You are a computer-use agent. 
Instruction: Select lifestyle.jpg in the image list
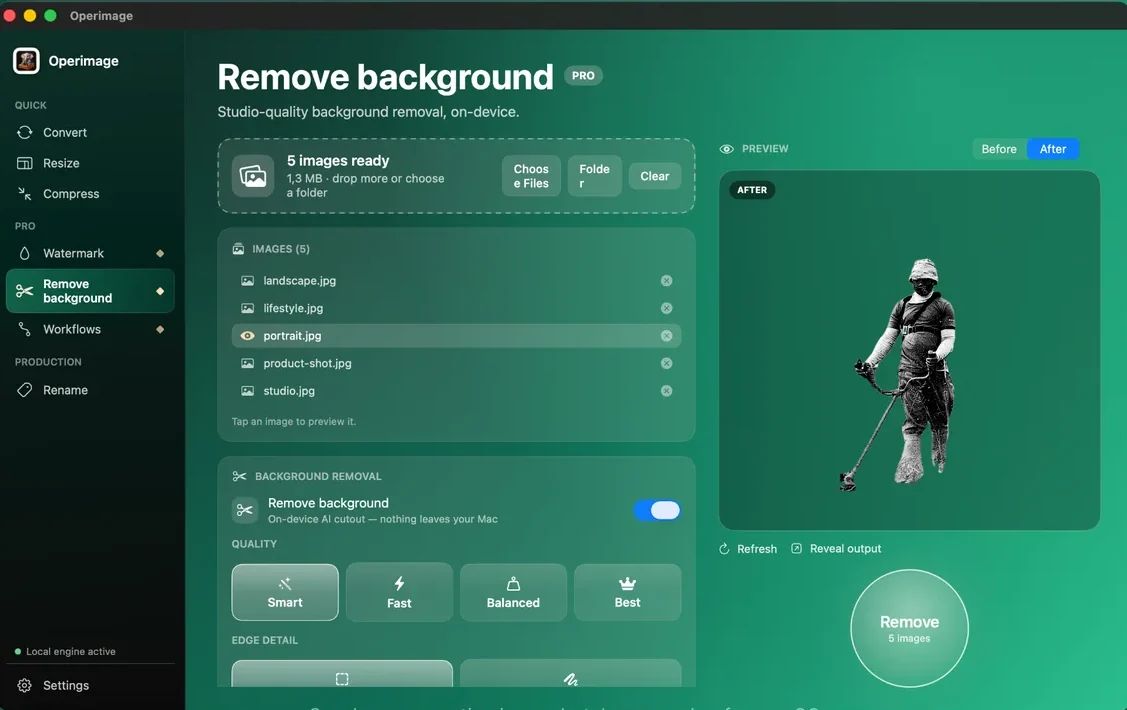(456, 308)
